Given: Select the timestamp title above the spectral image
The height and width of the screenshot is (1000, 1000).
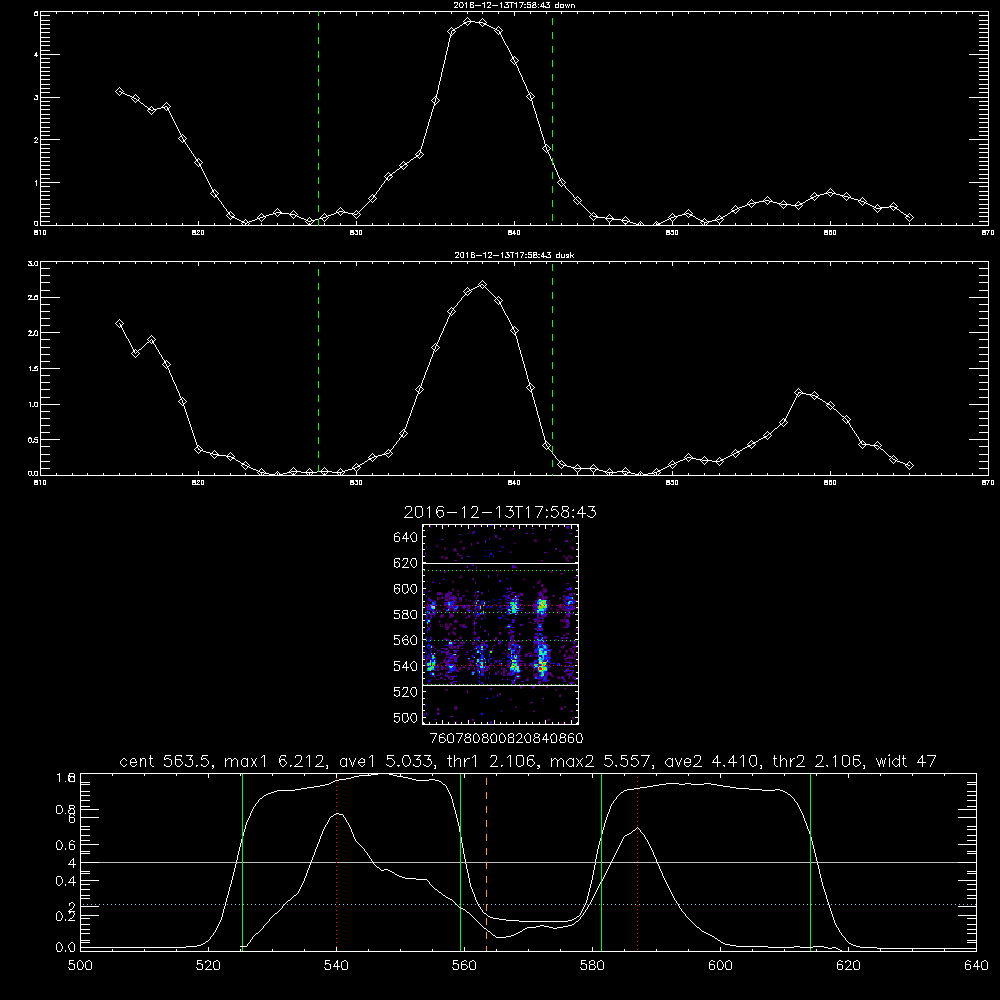Looking at the screenshot, I should [500, 512].
